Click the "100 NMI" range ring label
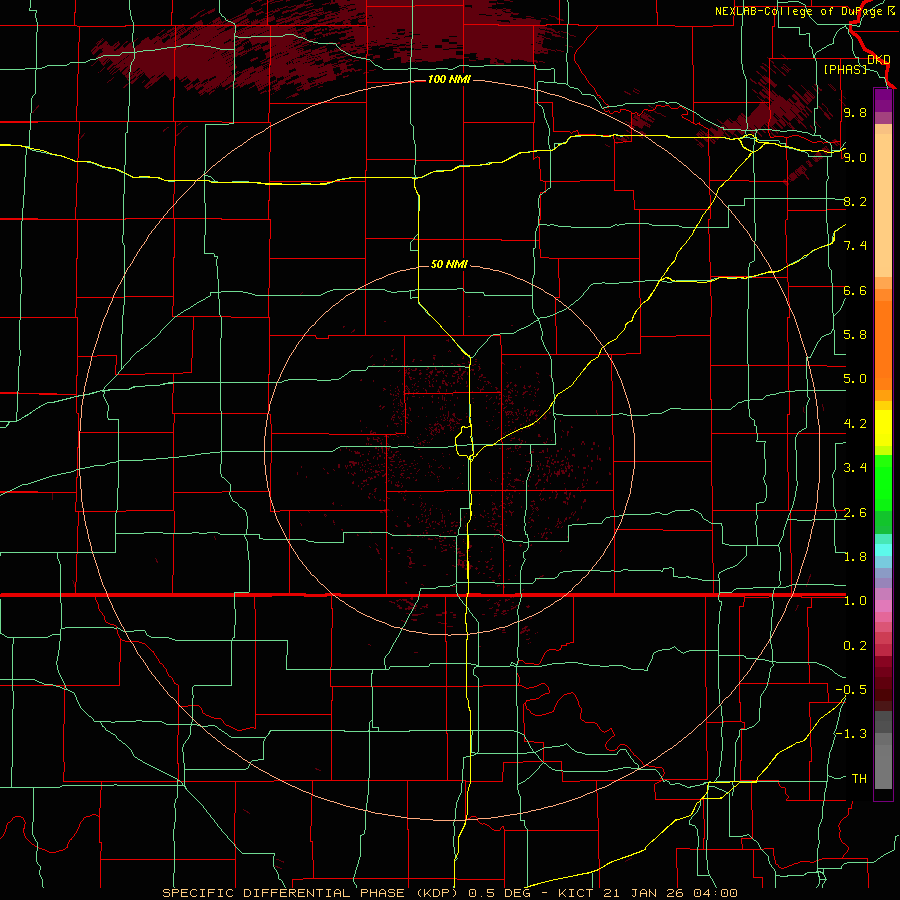 click(x=449, y=79)
